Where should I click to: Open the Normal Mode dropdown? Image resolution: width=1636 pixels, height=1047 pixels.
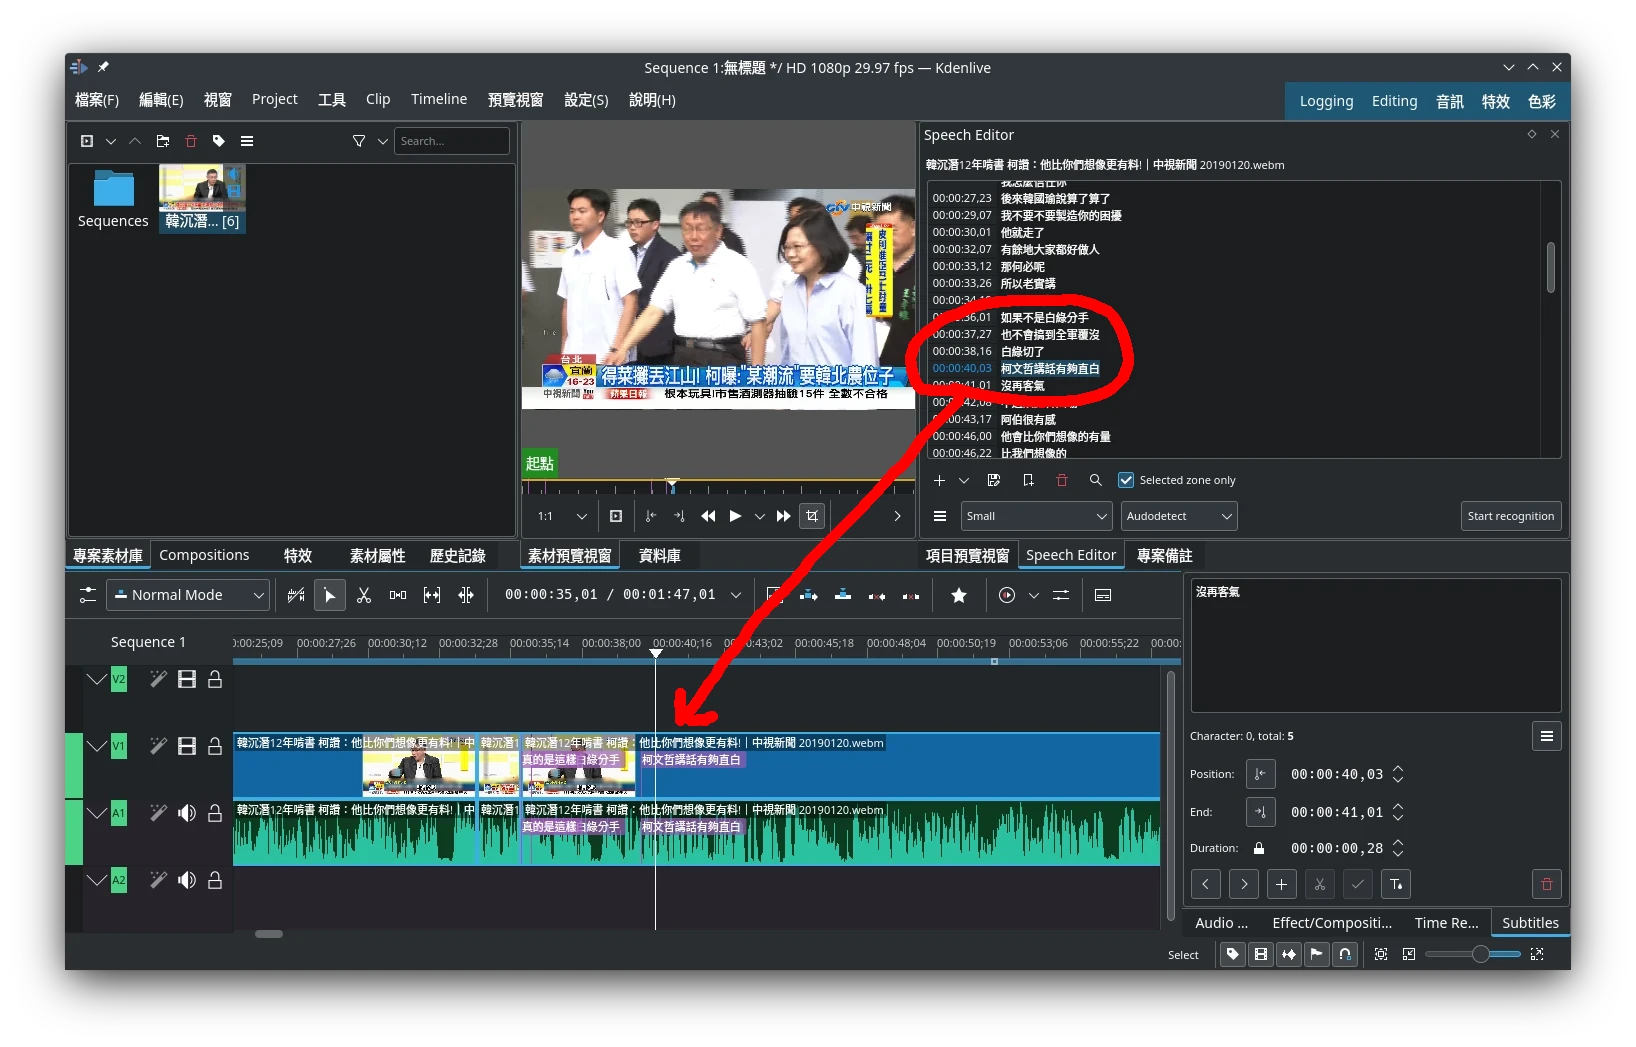pyautogui.click(x=188, y=595)
